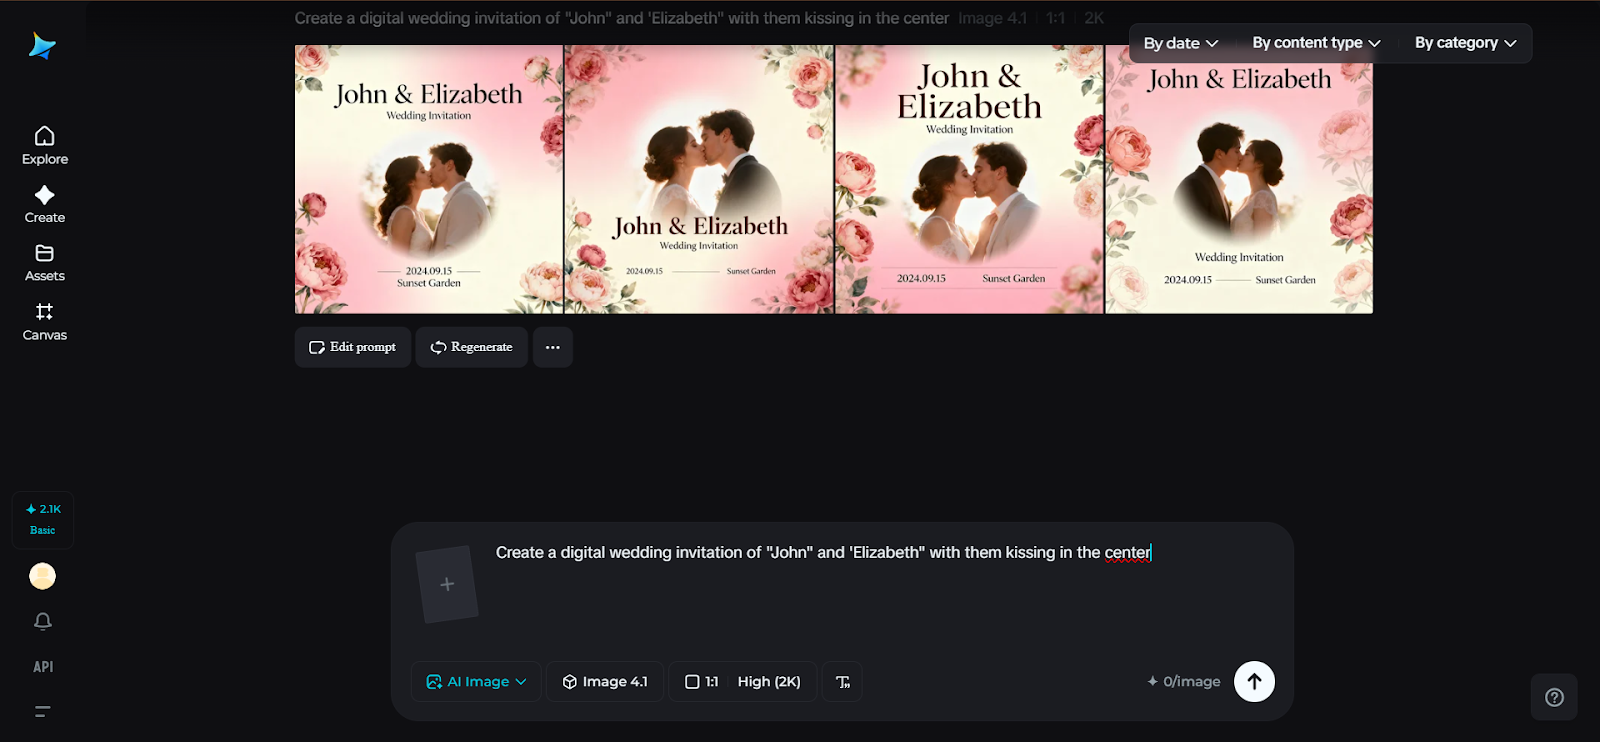The height and width of the screenshot is (742, 1600).
Task: Click the Dreamina logo icon
Action: coord(42,46)
